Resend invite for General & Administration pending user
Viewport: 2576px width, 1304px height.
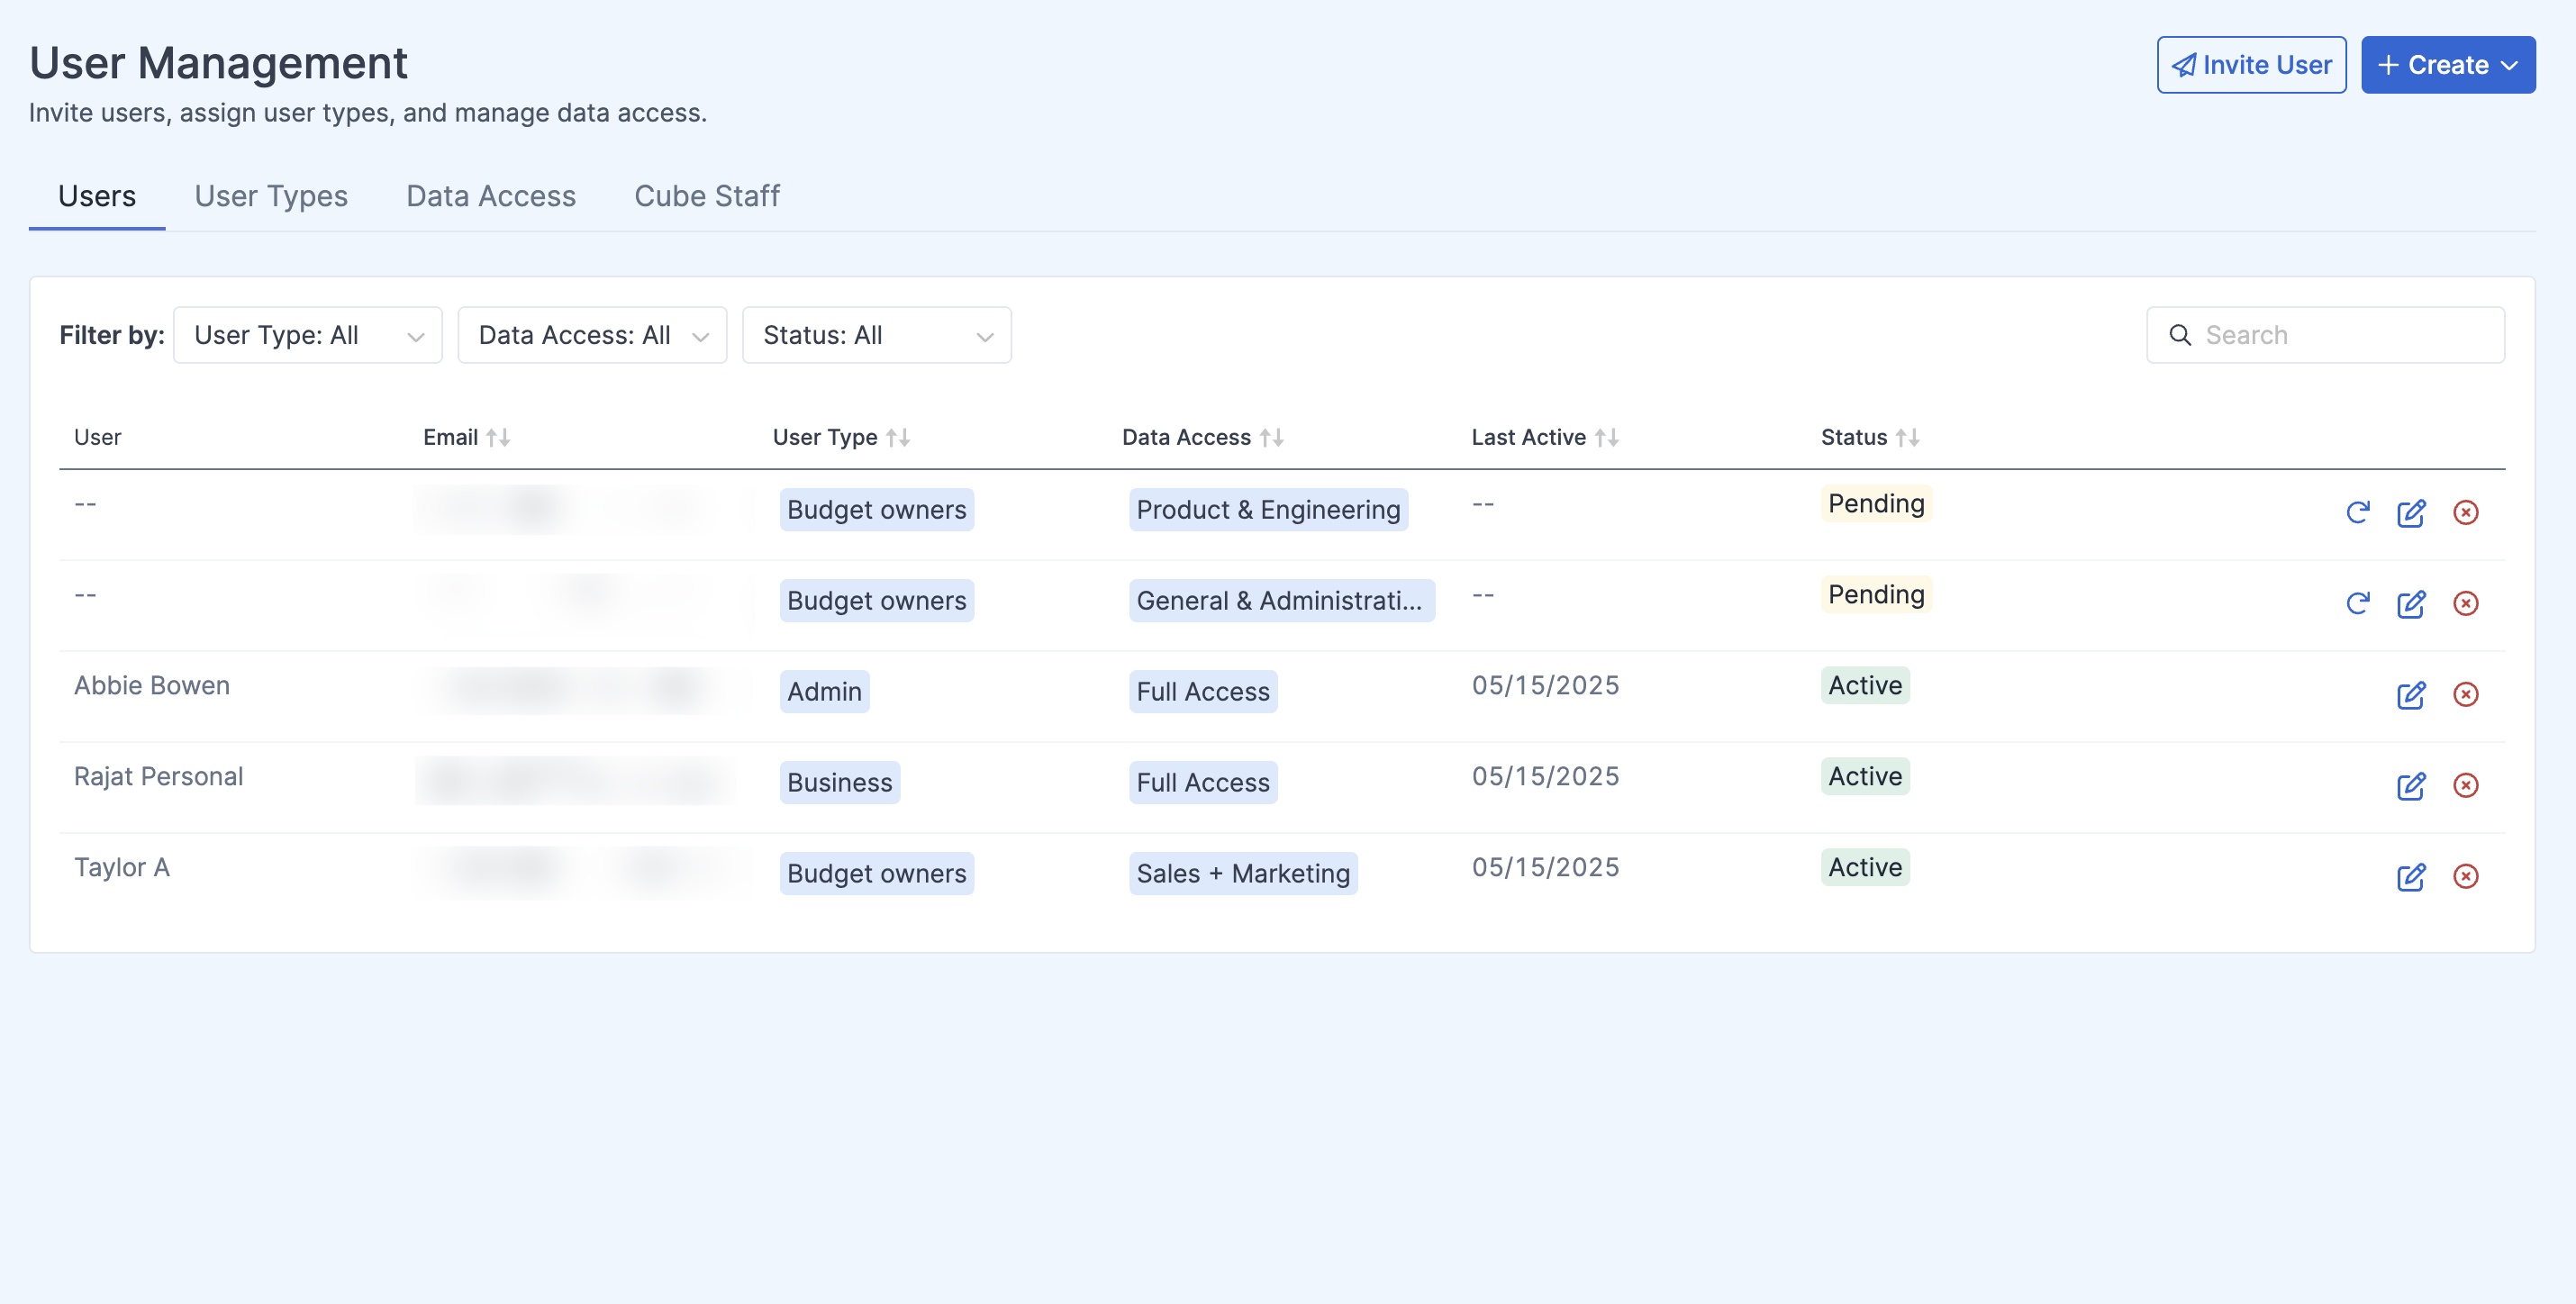click(2357, 604)
